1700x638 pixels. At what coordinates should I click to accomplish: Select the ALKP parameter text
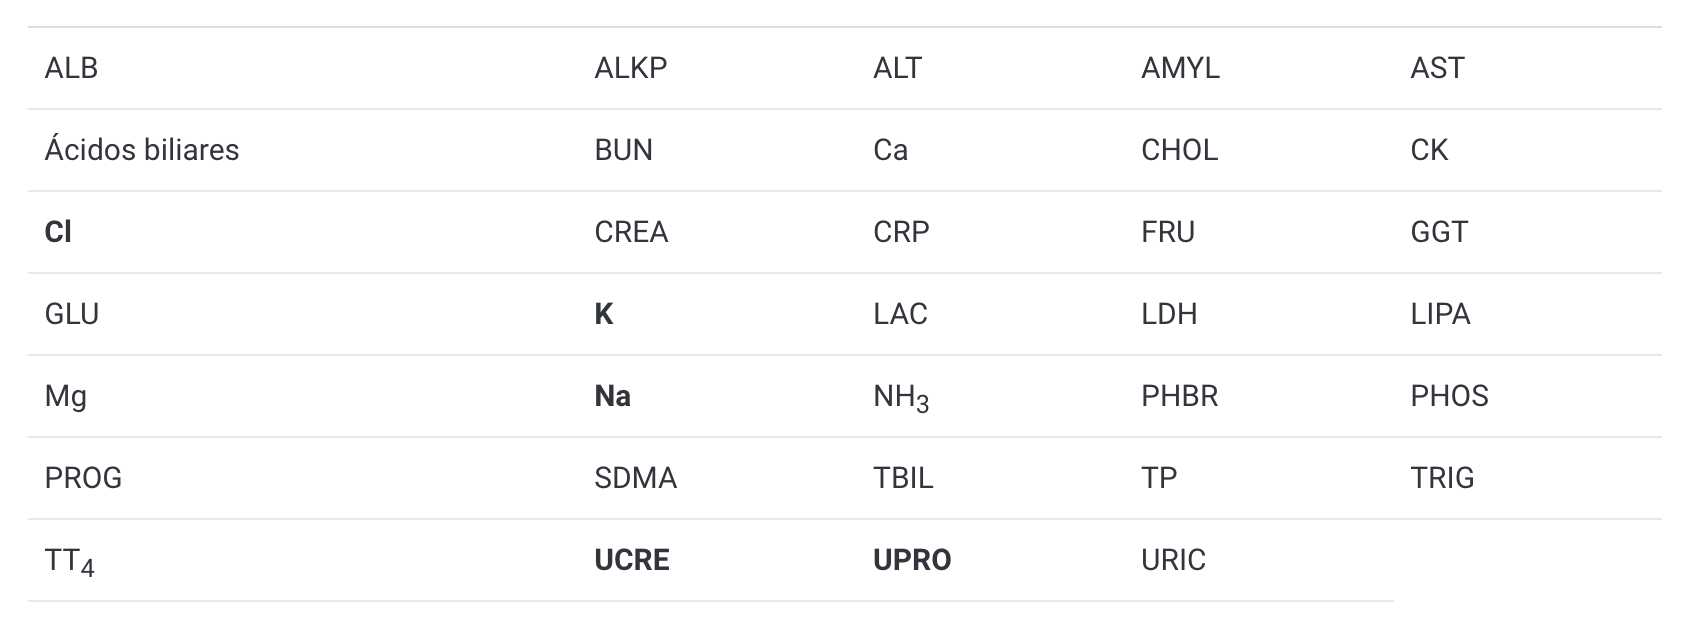click(x=630, y=68)
